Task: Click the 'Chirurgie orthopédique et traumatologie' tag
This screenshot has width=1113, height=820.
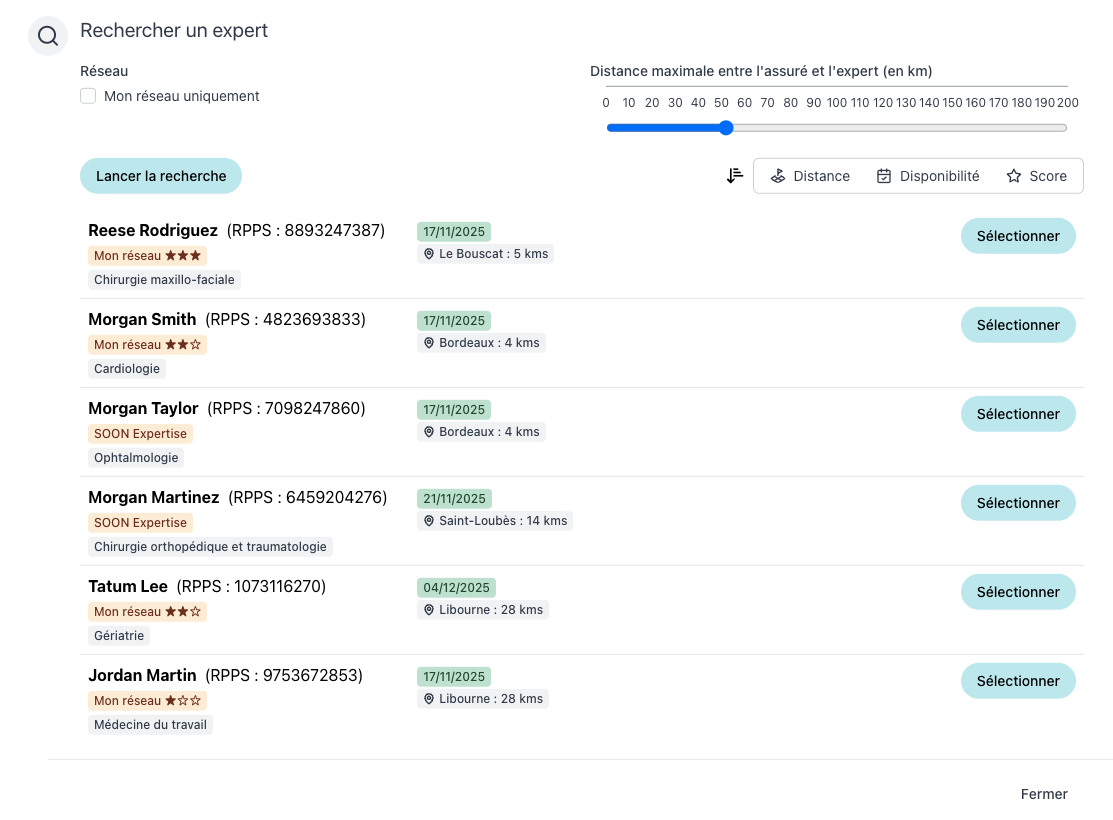Action: (x=210, y=547)
